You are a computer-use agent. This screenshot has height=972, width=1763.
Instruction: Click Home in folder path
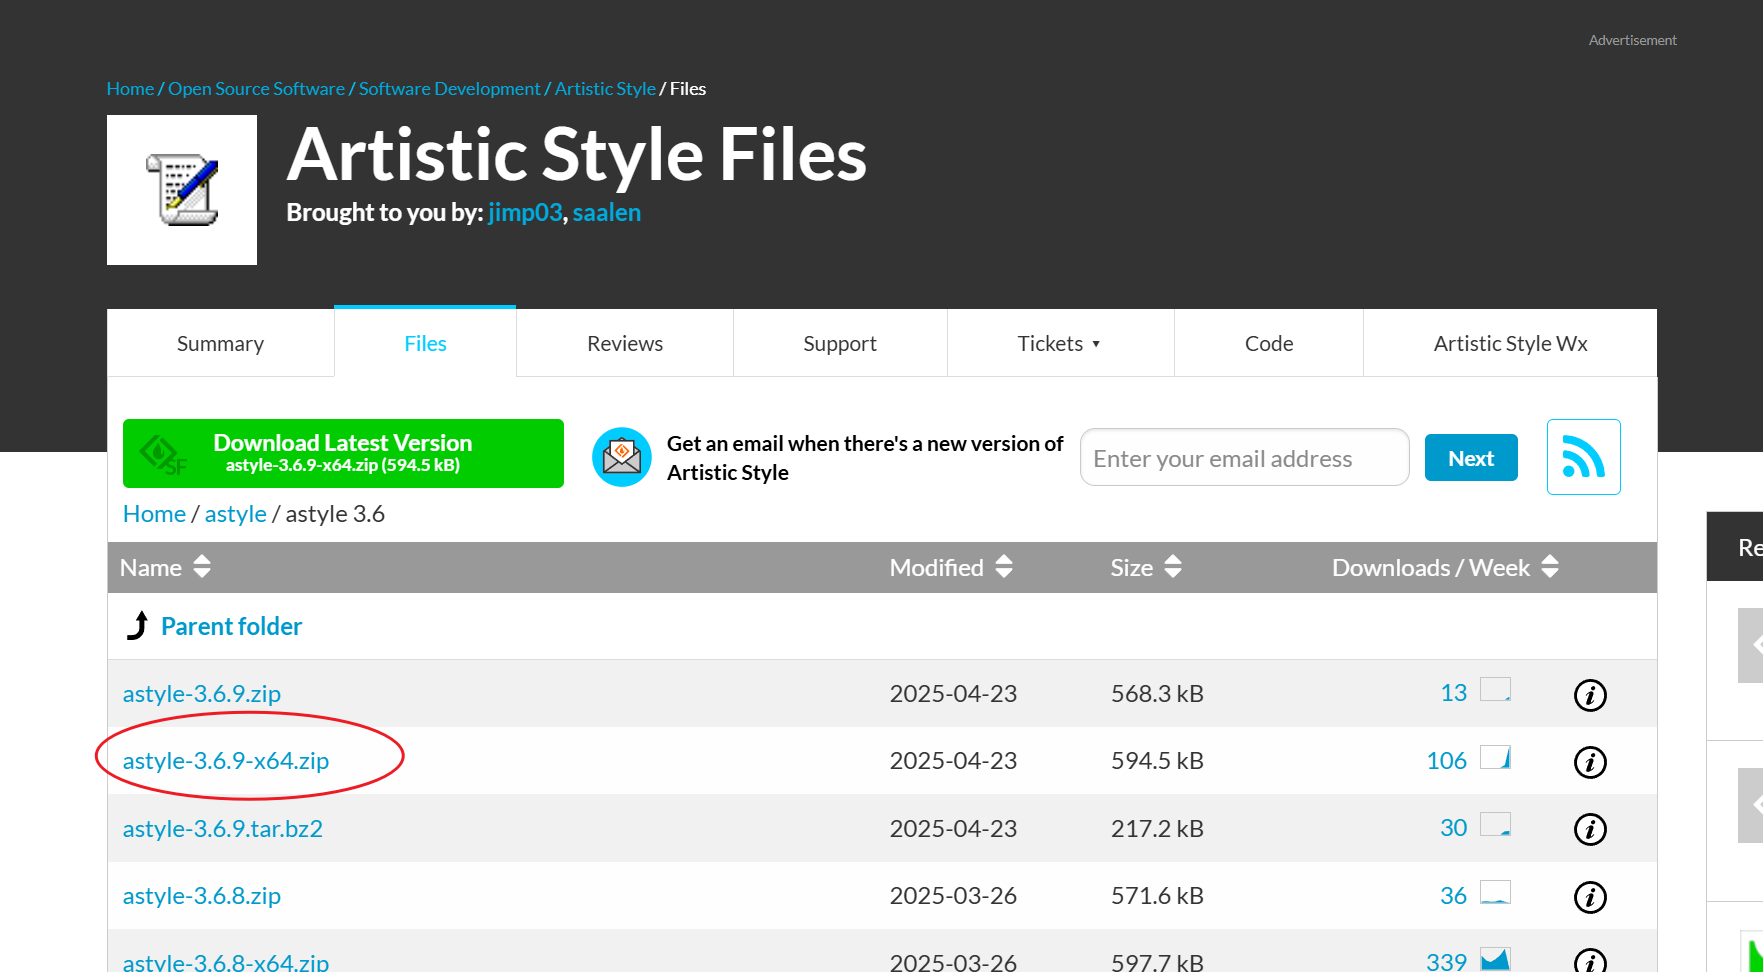tap(154, 513)
